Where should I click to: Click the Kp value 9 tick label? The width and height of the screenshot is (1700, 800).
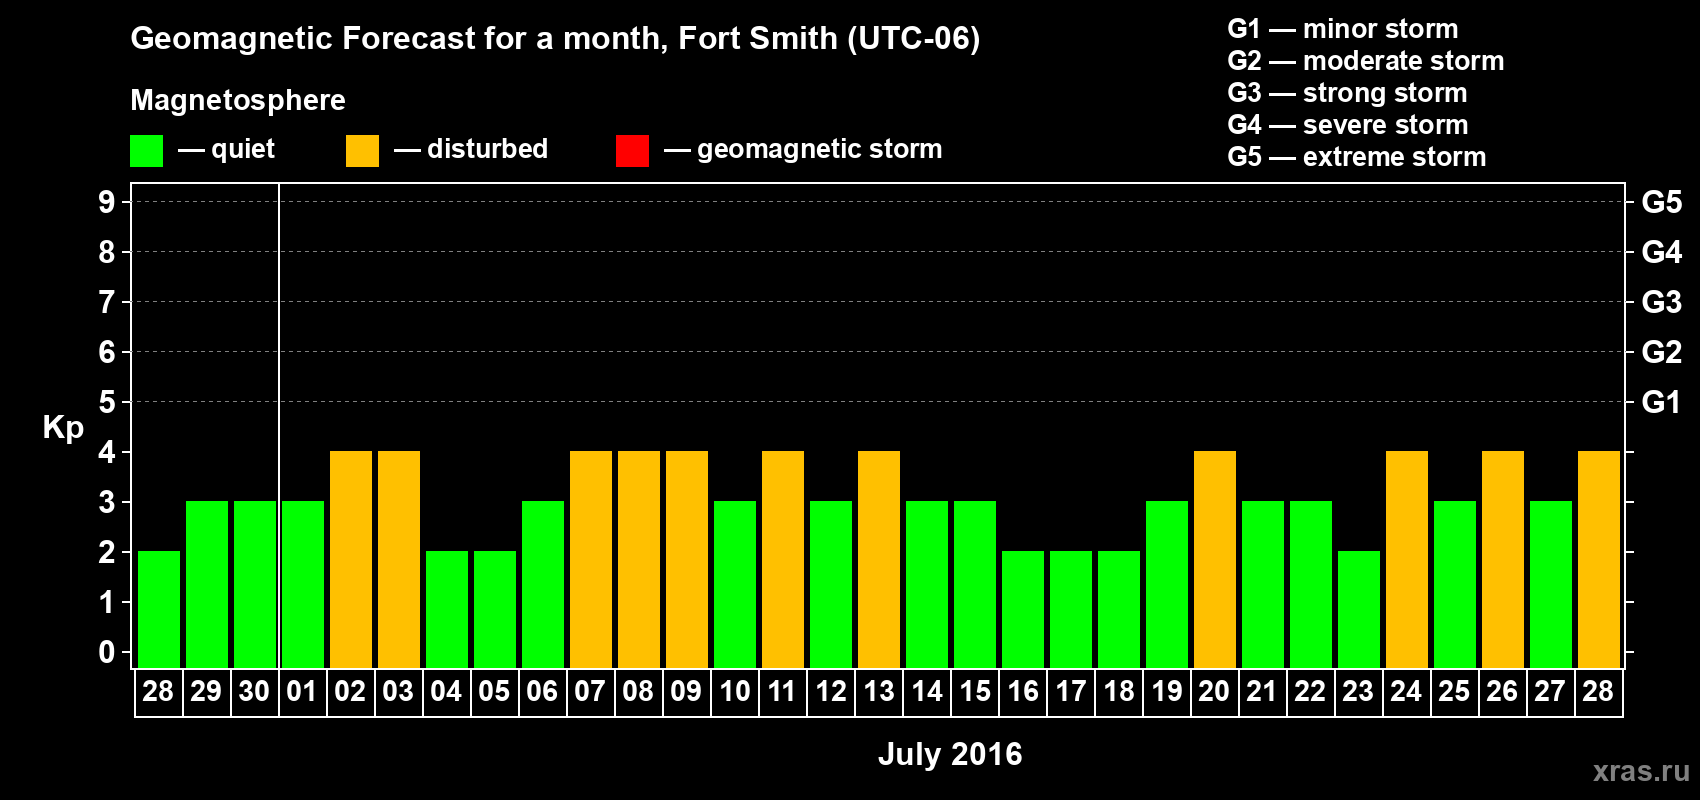tap(107, 202)
